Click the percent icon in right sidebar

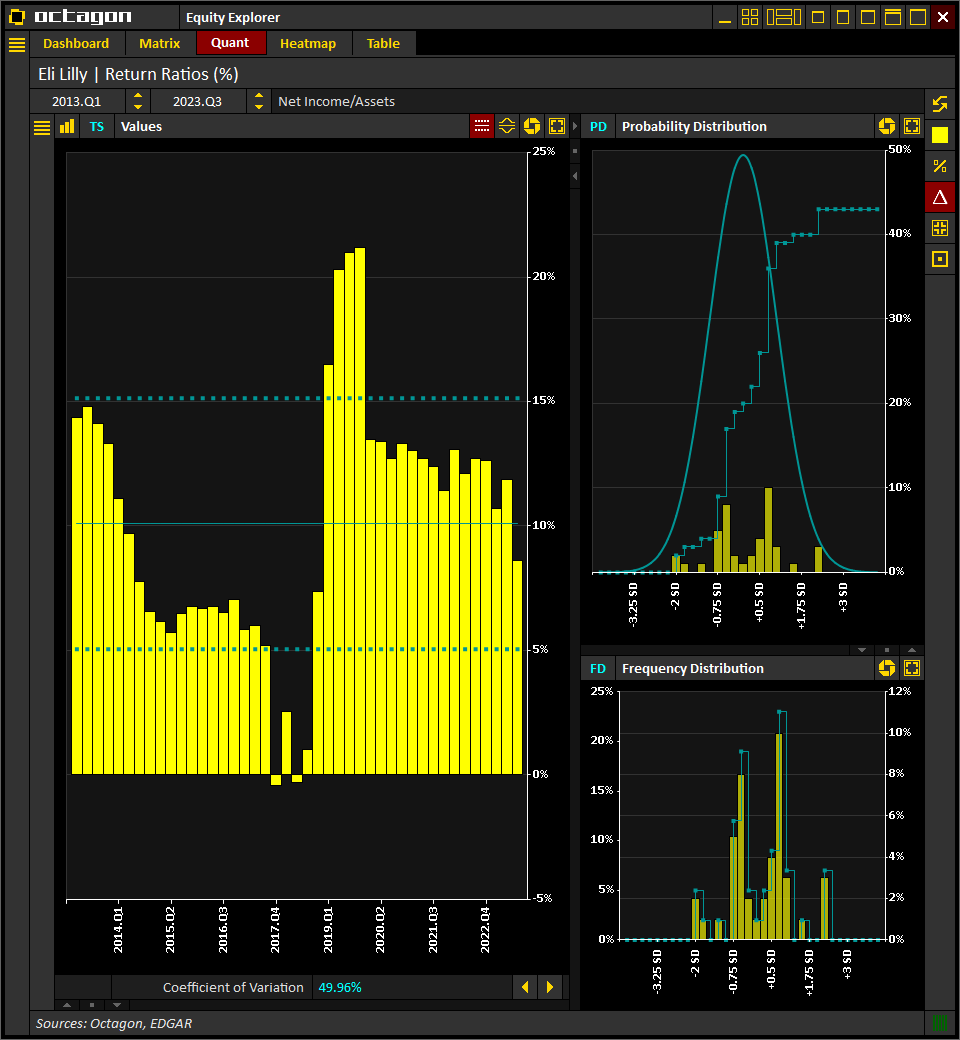(939, 166)
